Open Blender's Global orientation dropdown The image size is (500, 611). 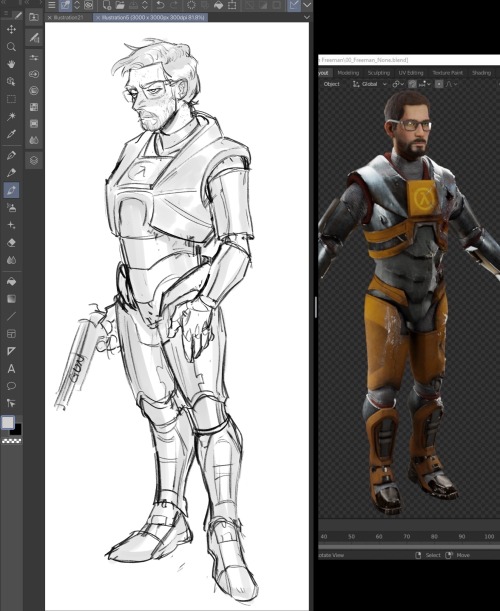pos(369,84)
